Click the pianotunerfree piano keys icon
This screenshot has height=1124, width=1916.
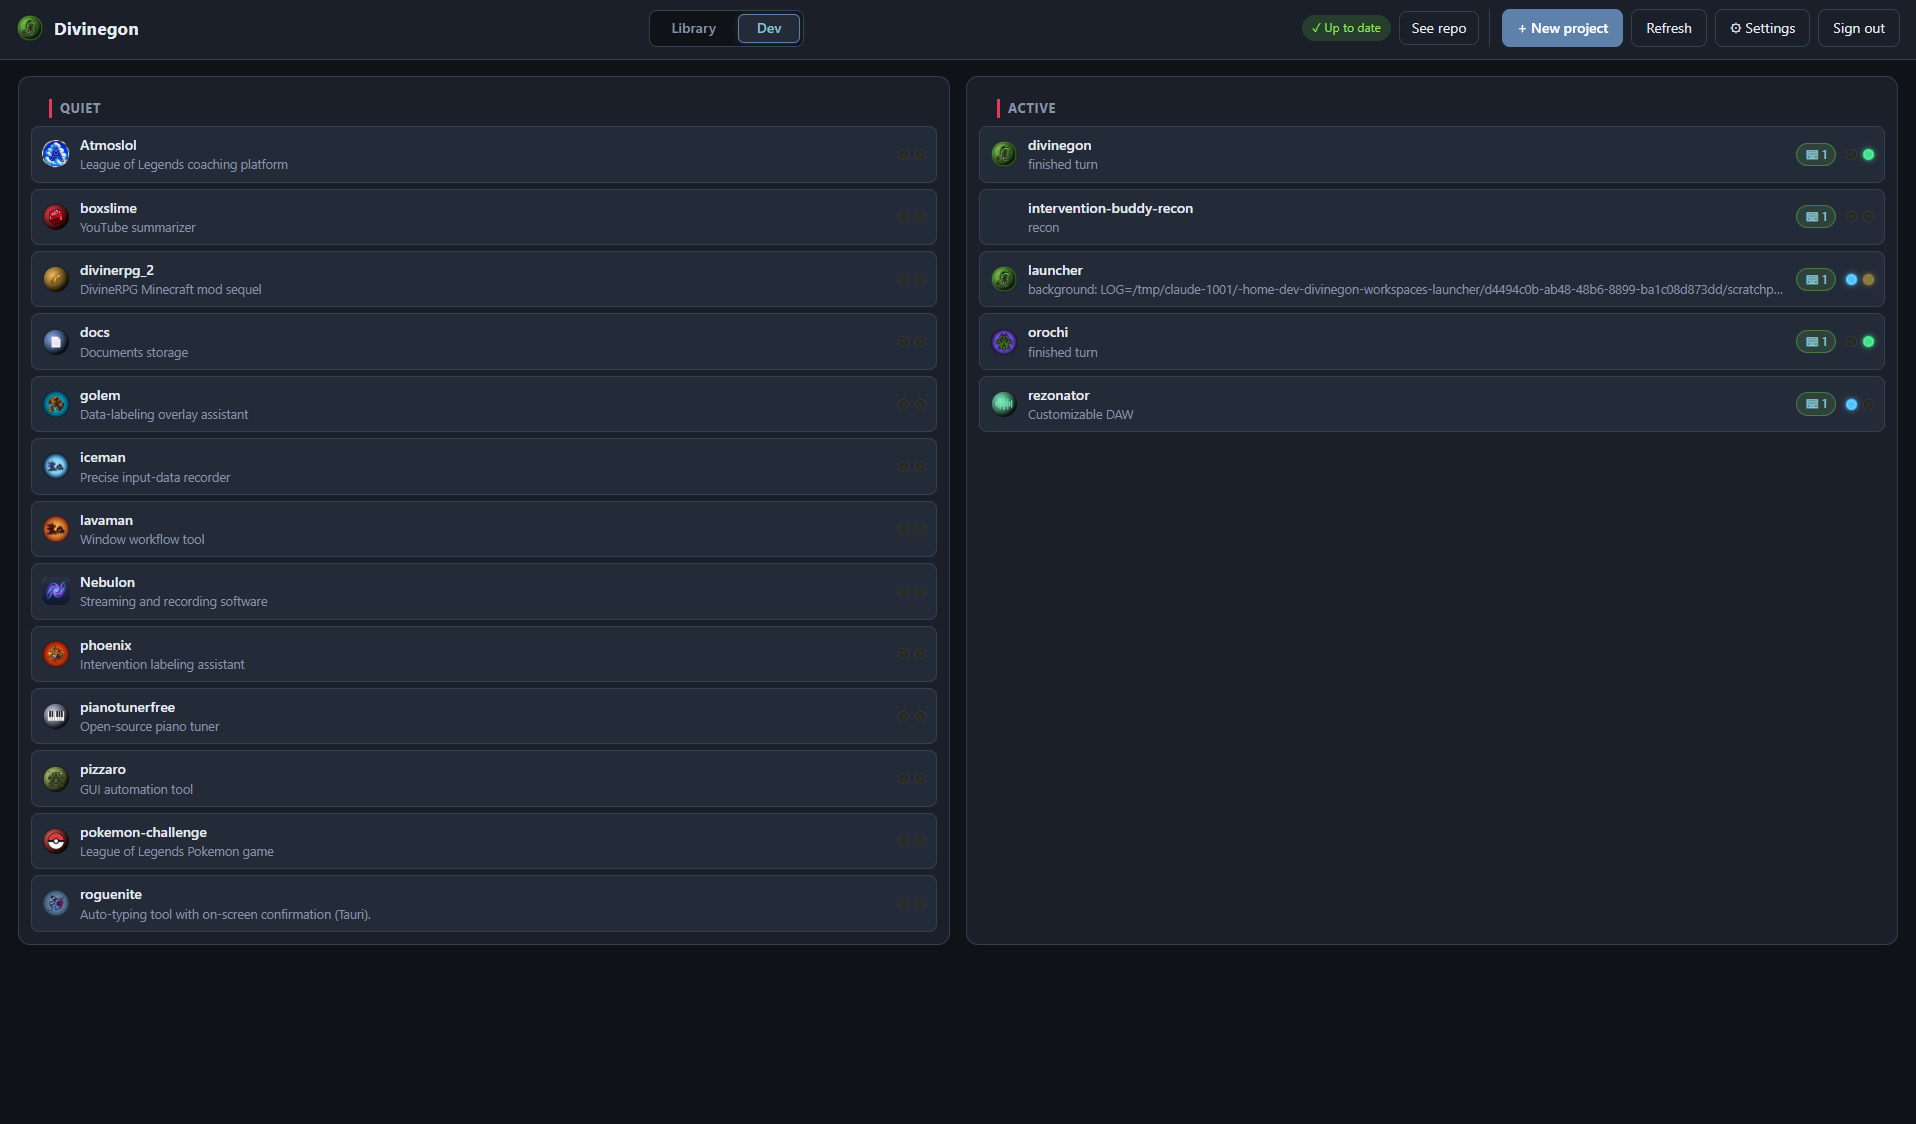pyautogui.click(x=56, y=716)
